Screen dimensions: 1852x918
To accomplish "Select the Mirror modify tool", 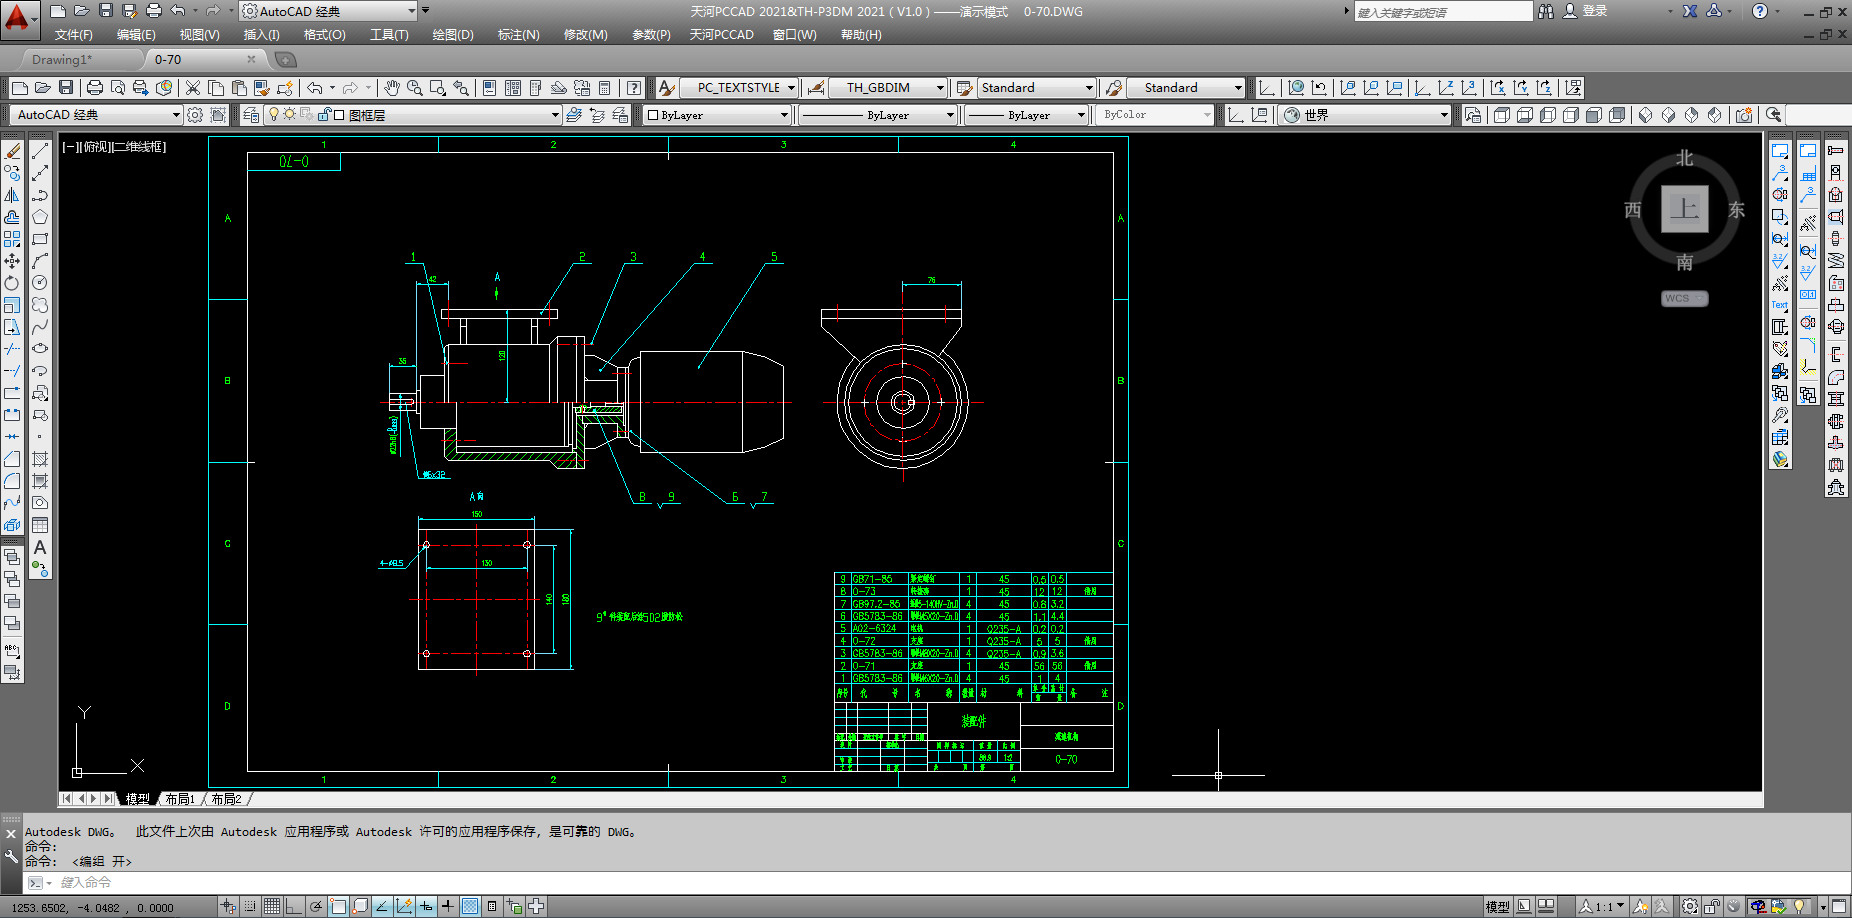I will click(x=12, y=195).
